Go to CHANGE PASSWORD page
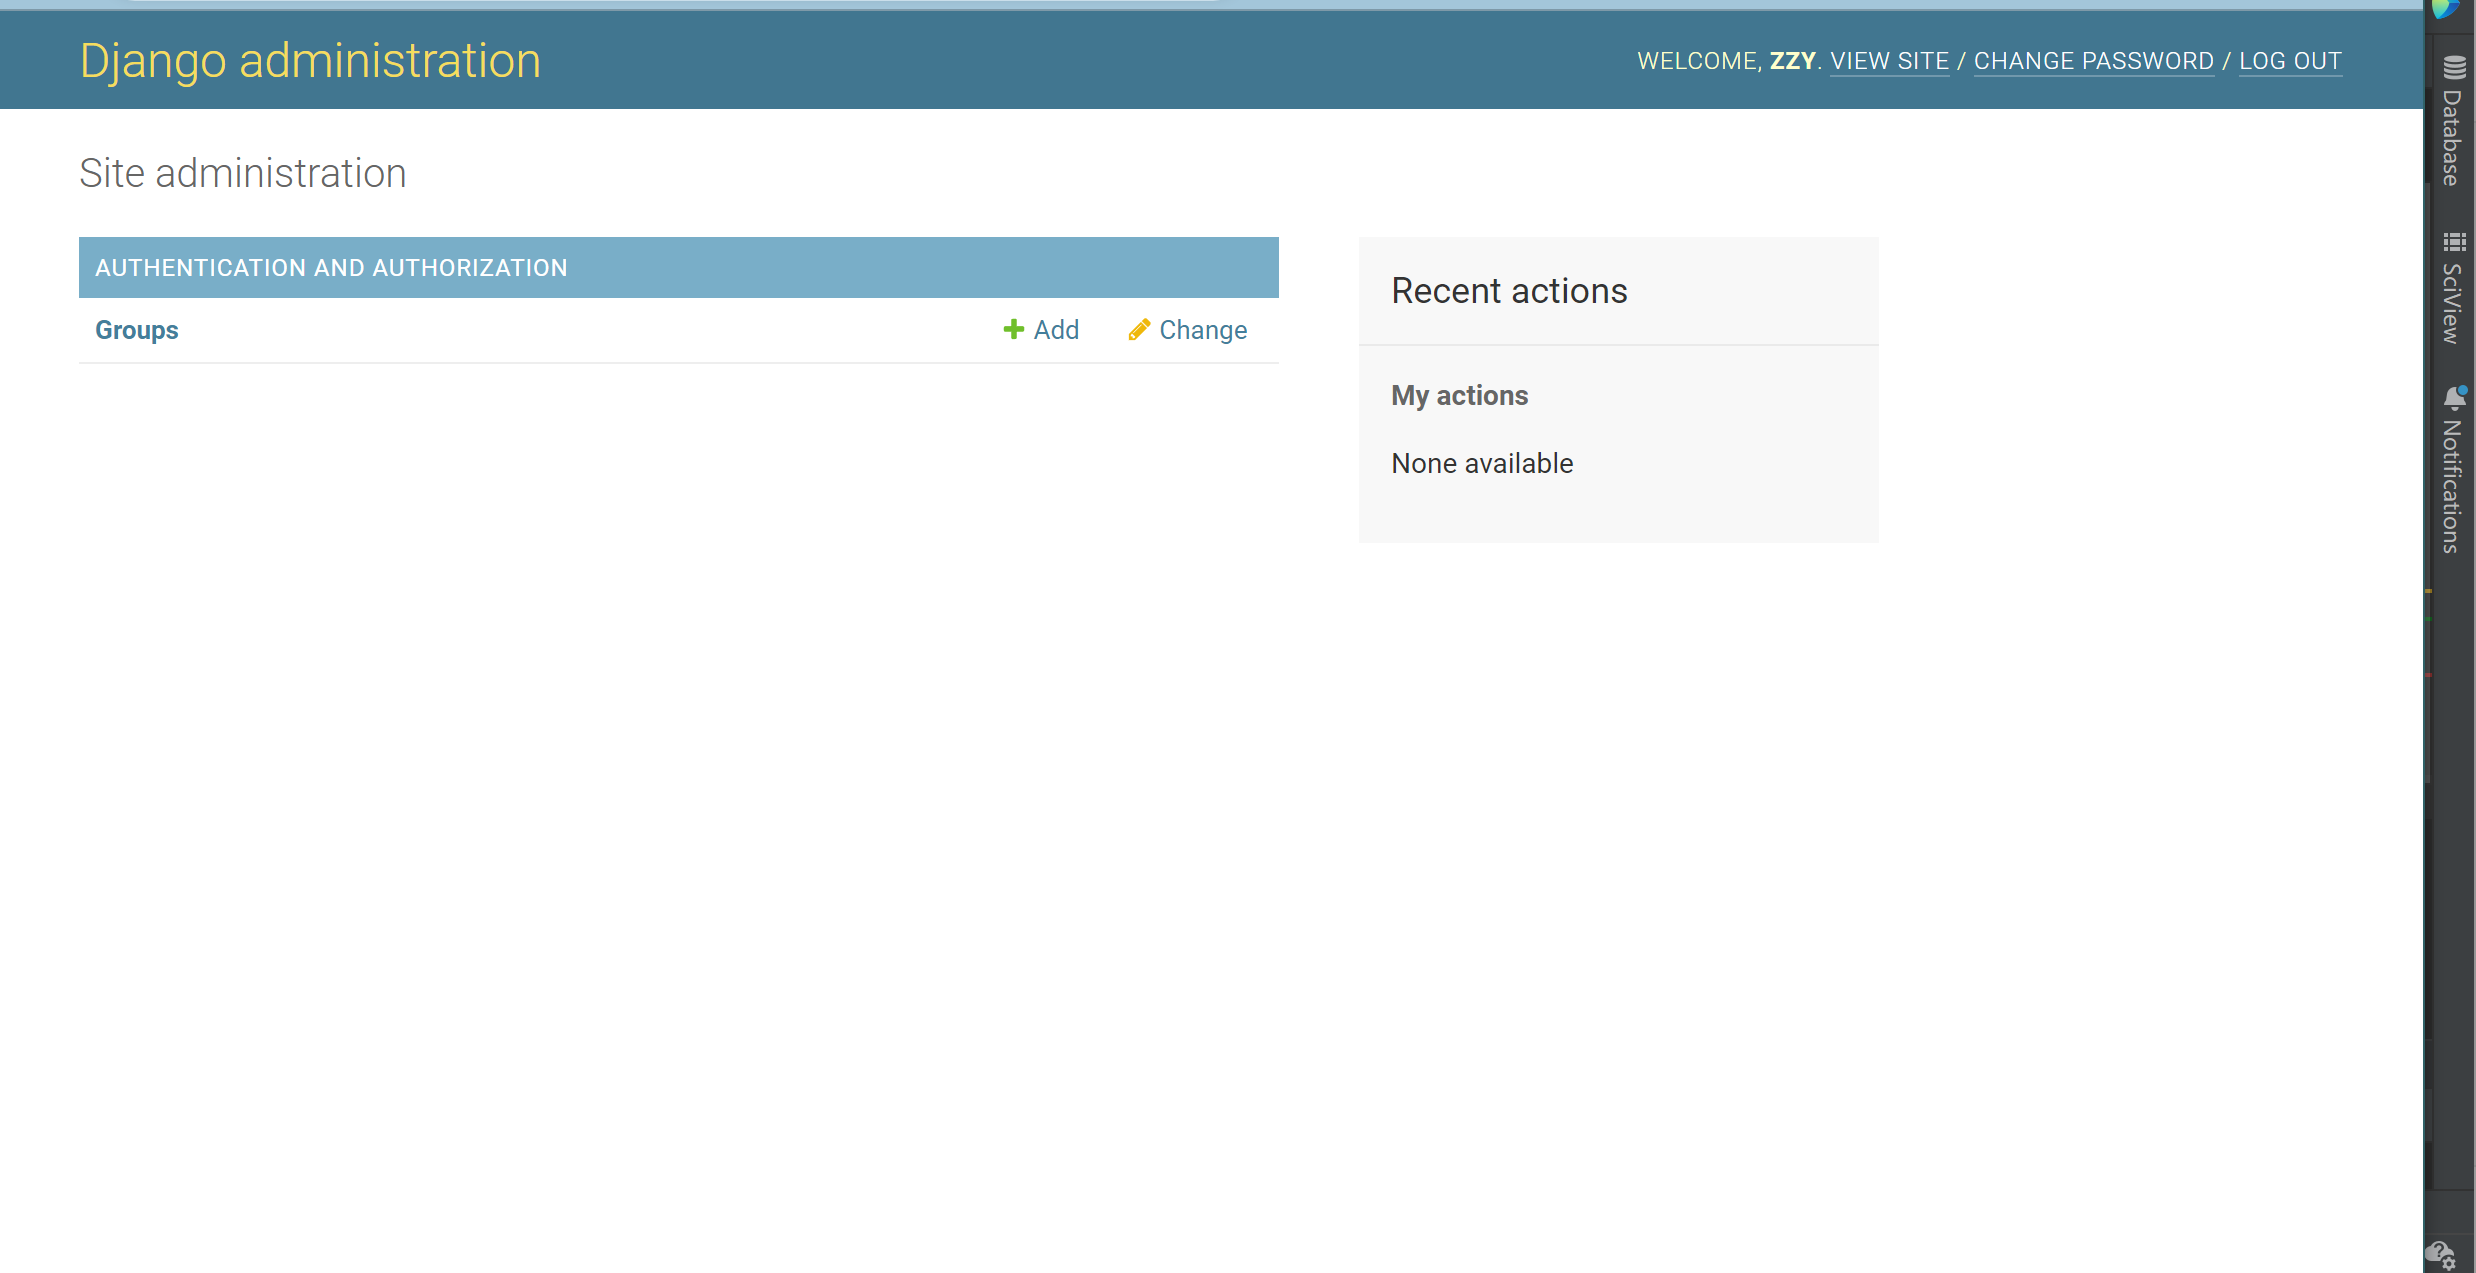2476x1273 pixels. 2093,61
